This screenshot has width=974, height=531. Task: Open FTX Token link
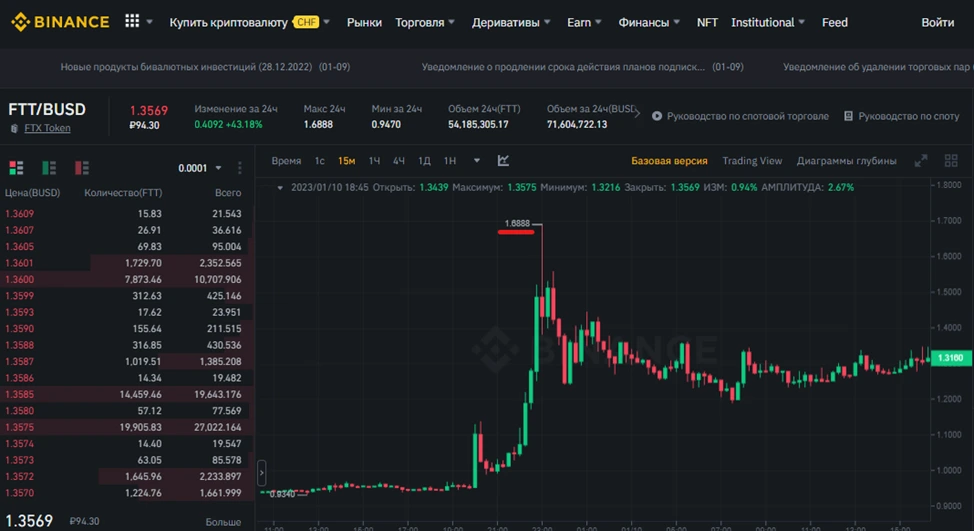click(x=47, y=128)
